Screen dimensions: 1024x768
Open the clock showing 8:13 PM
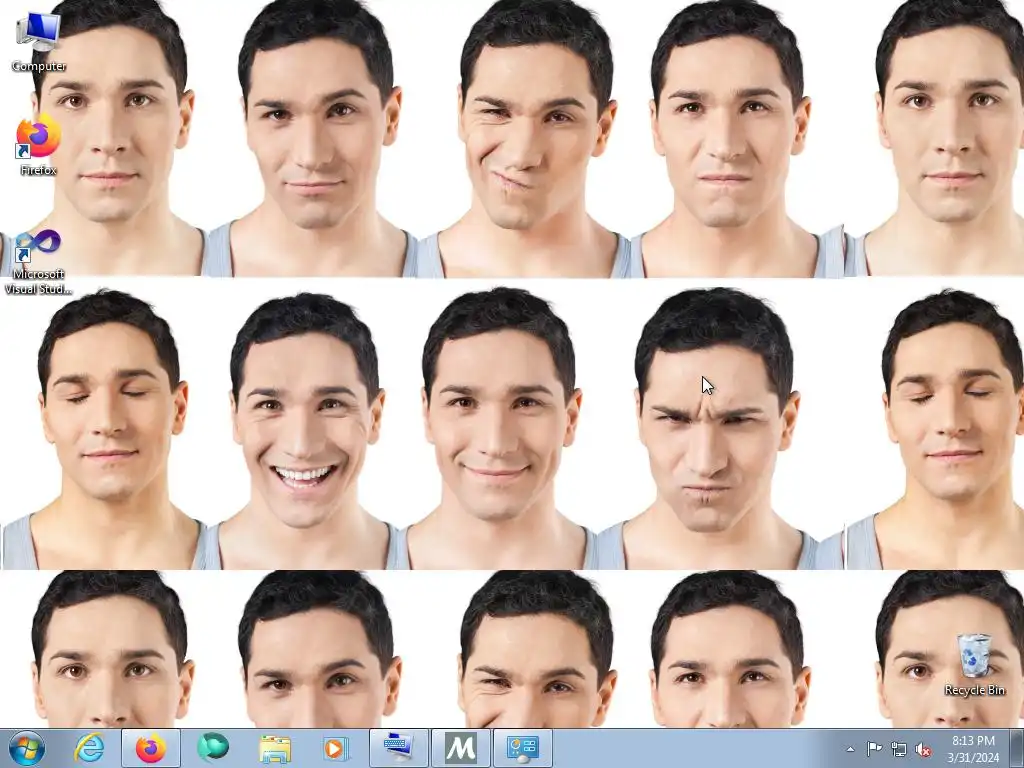pos(974,748)
